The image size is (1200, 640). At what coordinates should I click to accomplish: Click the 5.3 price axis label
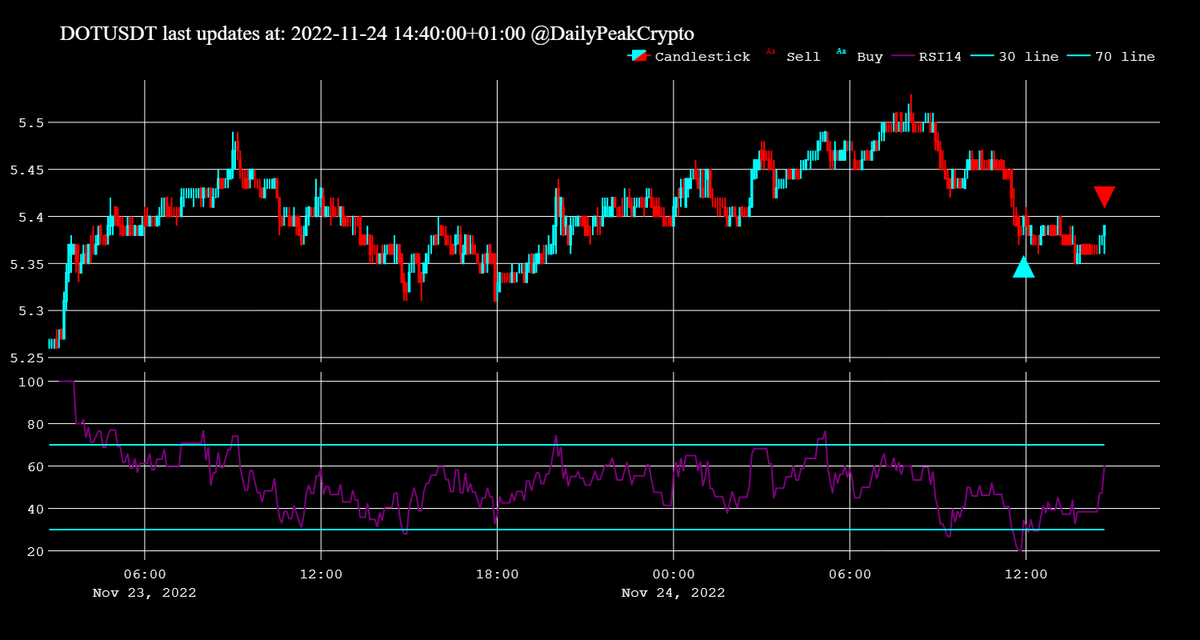[29, 311]
